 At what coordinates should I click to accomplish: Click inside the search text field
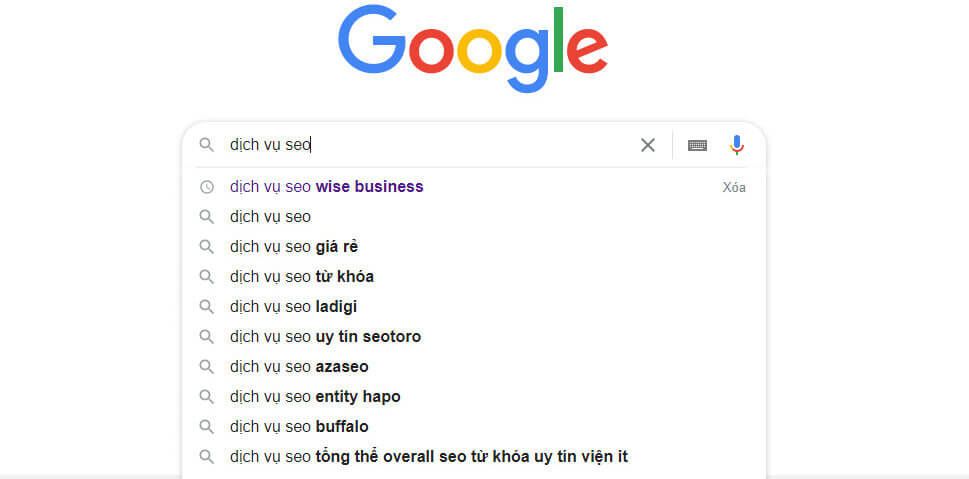450,145
